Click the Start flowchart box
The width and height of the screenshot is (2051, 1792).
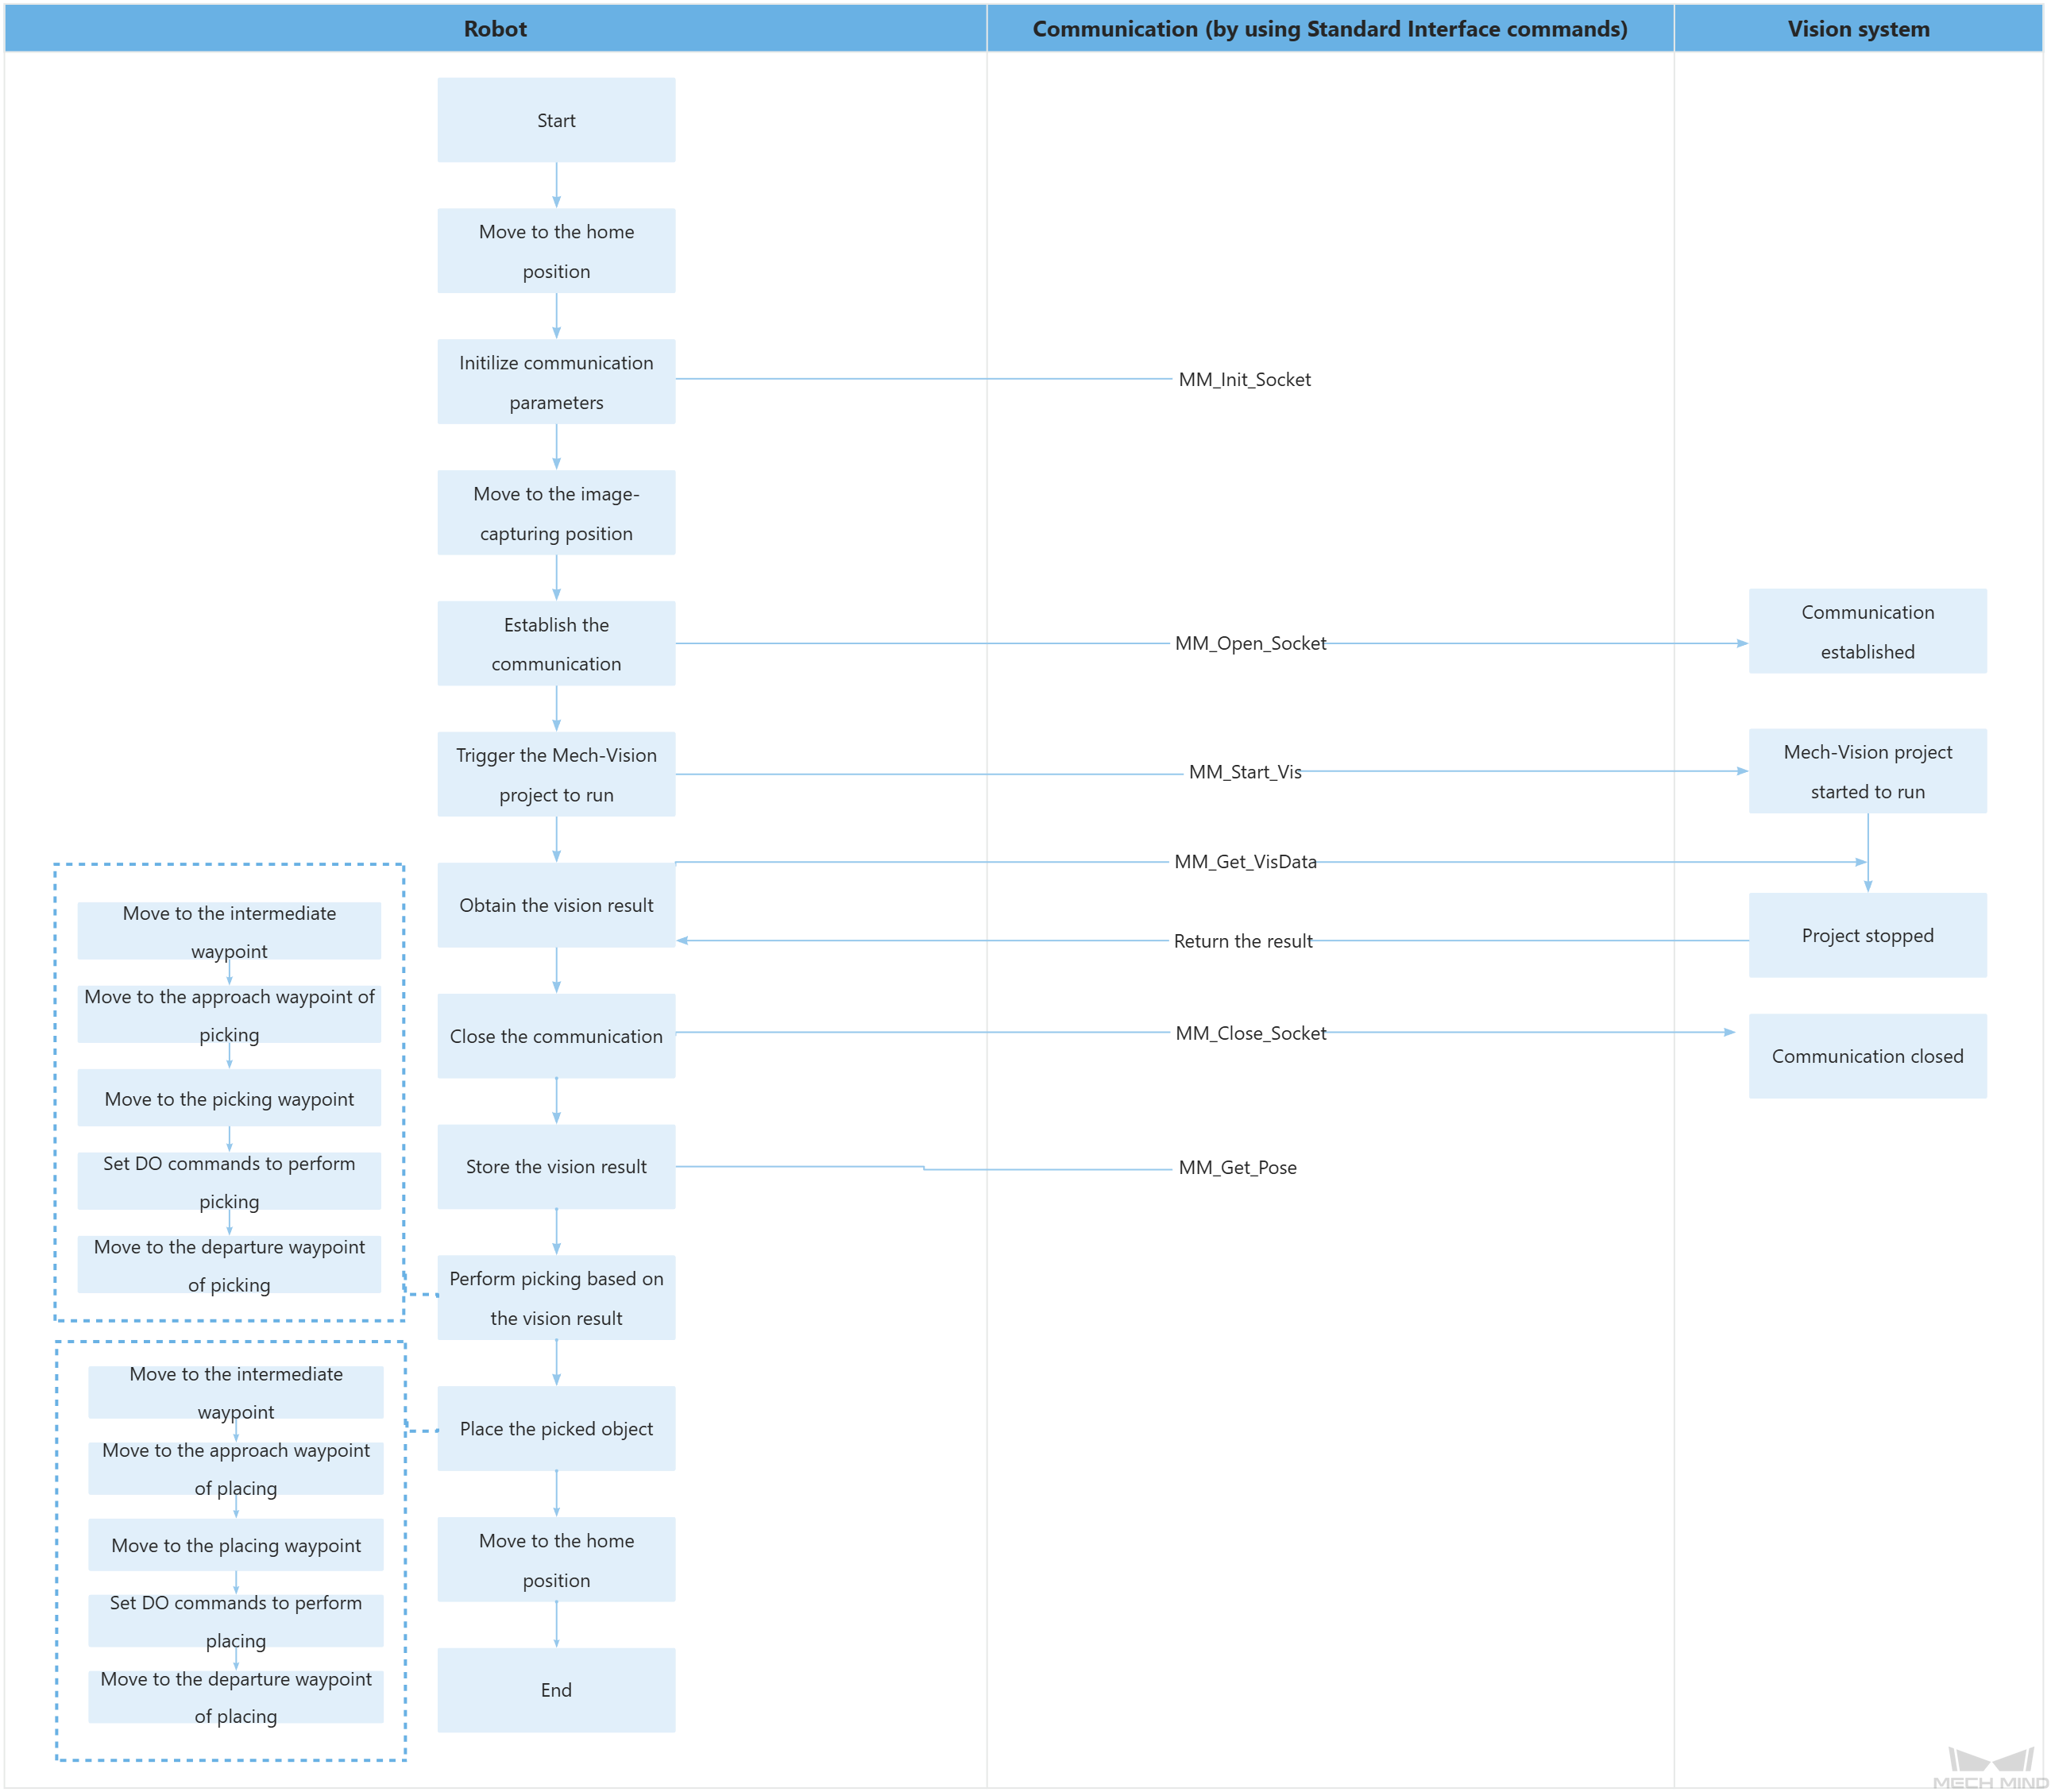point(556,120)
